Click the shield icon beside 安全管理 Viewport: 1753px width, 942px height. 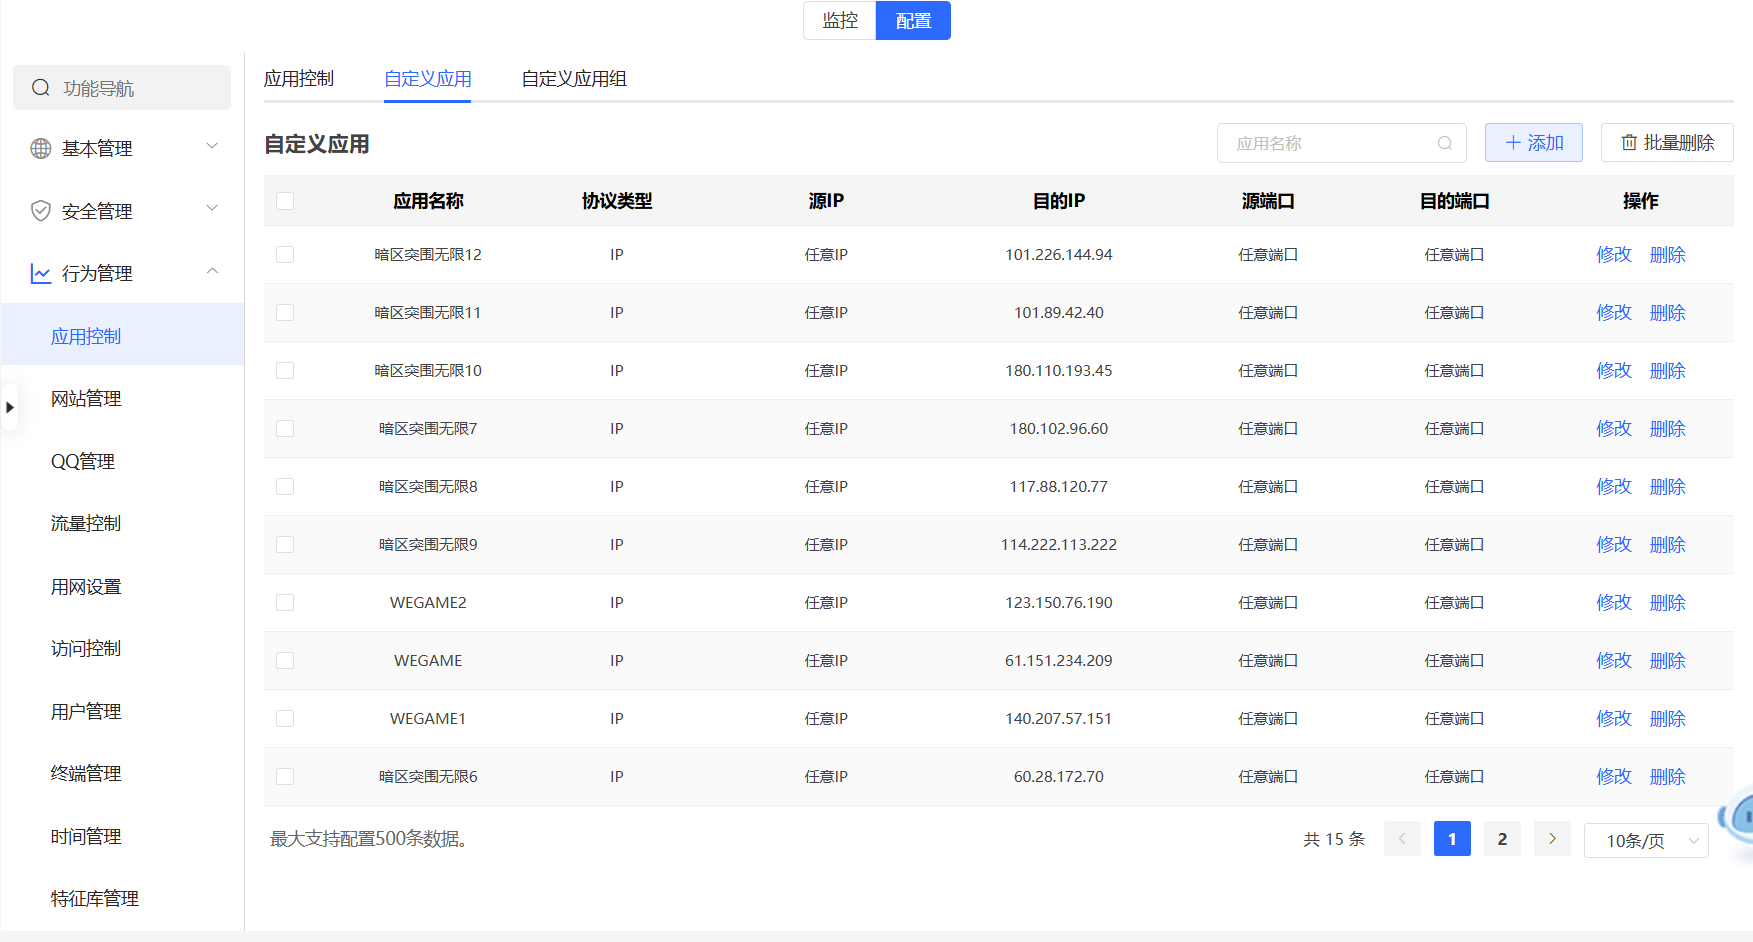click(40, 210)
